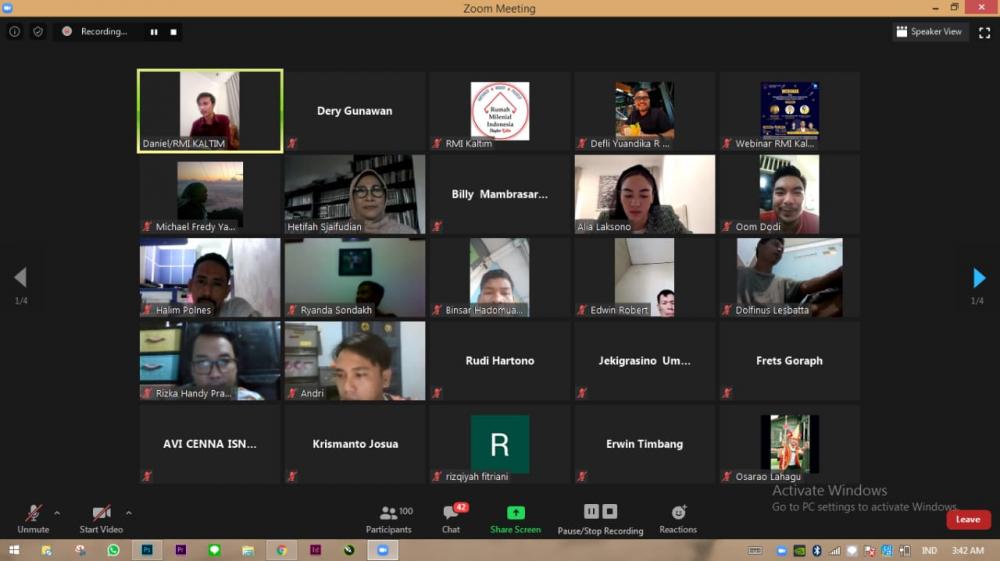
Task: Select Defli Yuandika video tile
Action: (x=644, y=111)
